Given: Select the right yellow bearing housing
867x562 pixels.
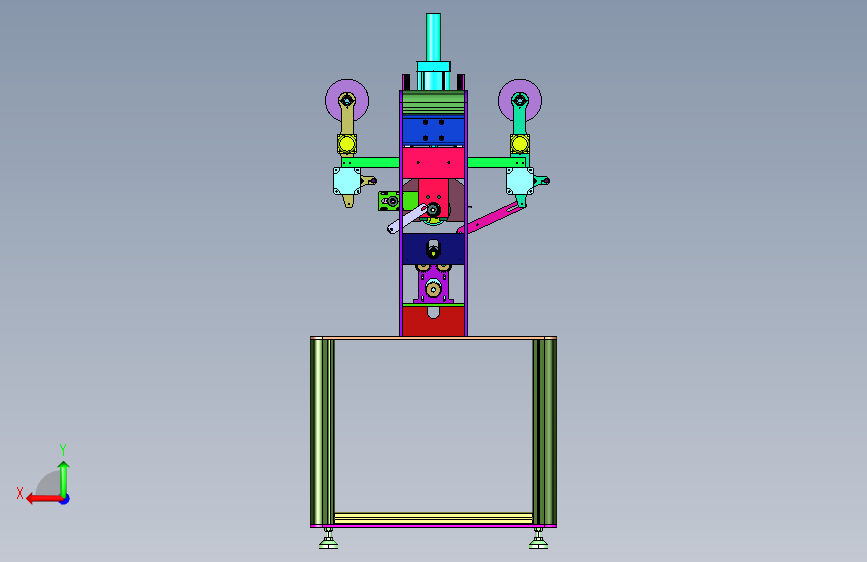Looking at the screenshot, I should point(520,144).
